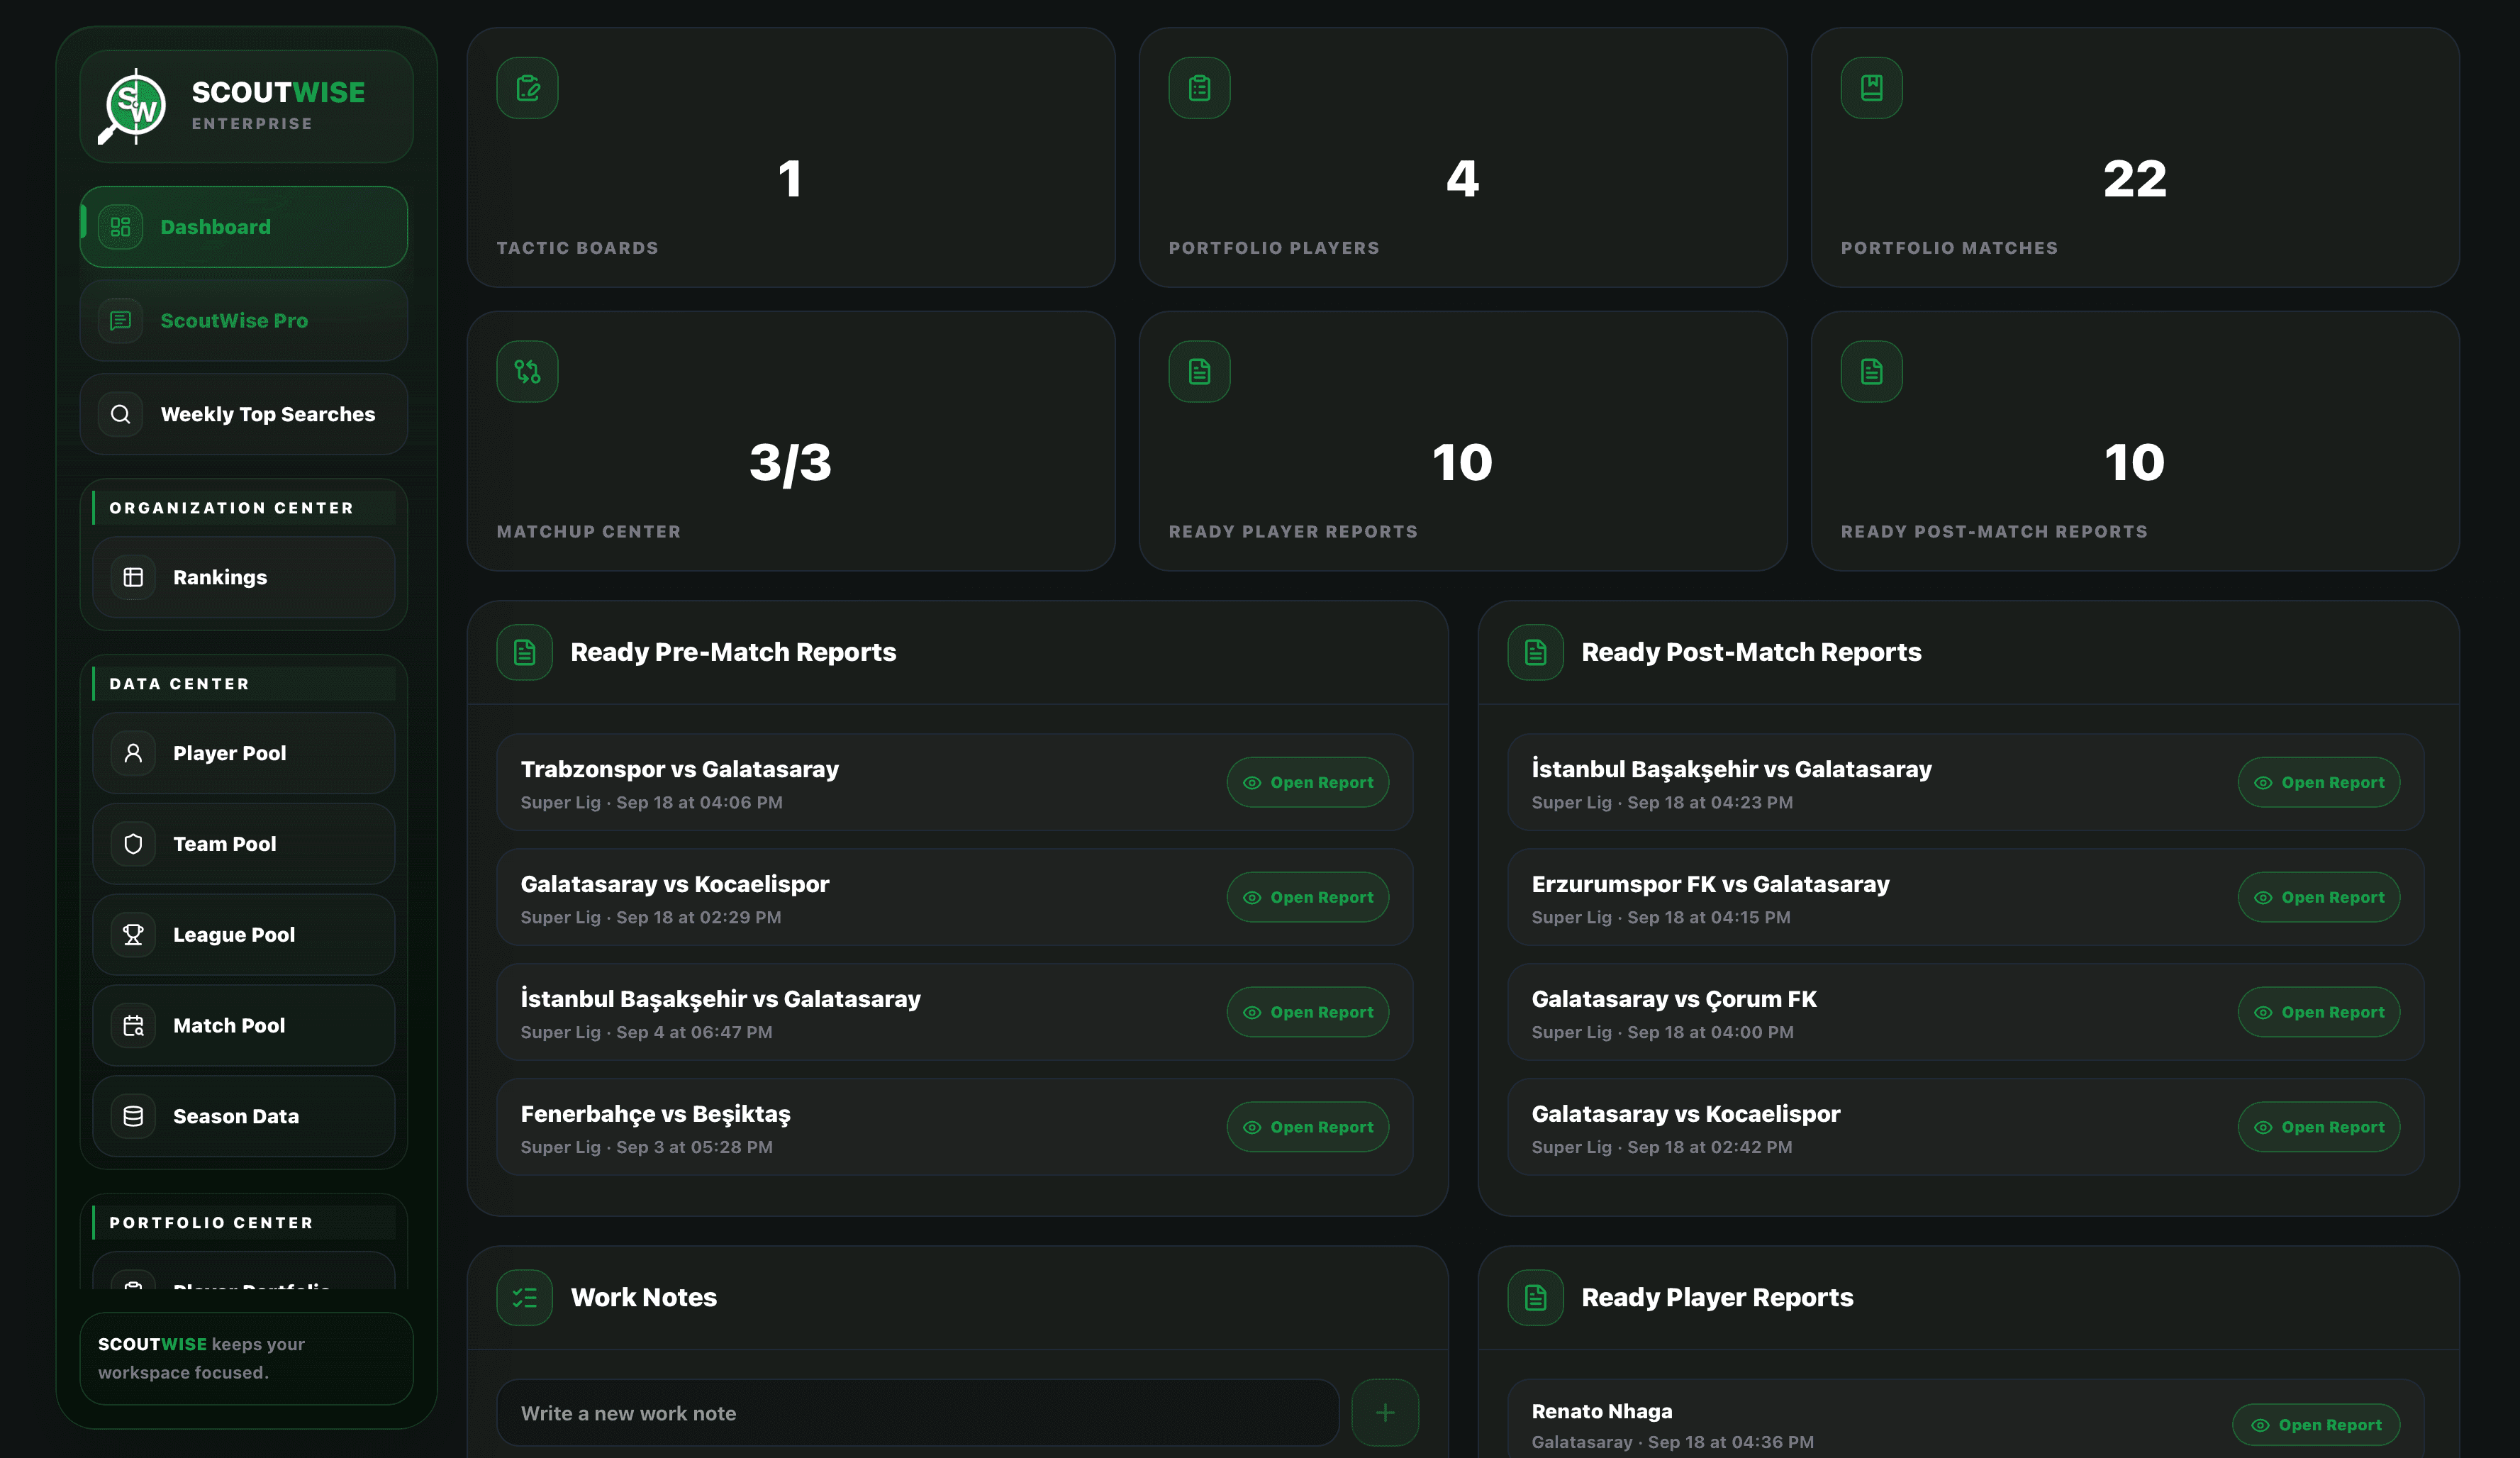Click the Portfolio Players clipboard-list icon
This screenshot has height=1458, width=2520.
pos(1200,88)
